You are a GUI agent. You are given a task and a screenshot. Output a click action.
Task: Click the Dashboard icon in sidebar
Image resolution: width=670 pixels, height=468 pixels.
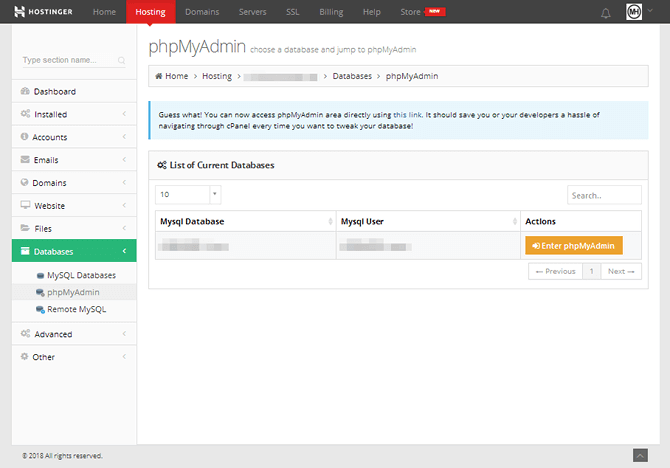25,91
